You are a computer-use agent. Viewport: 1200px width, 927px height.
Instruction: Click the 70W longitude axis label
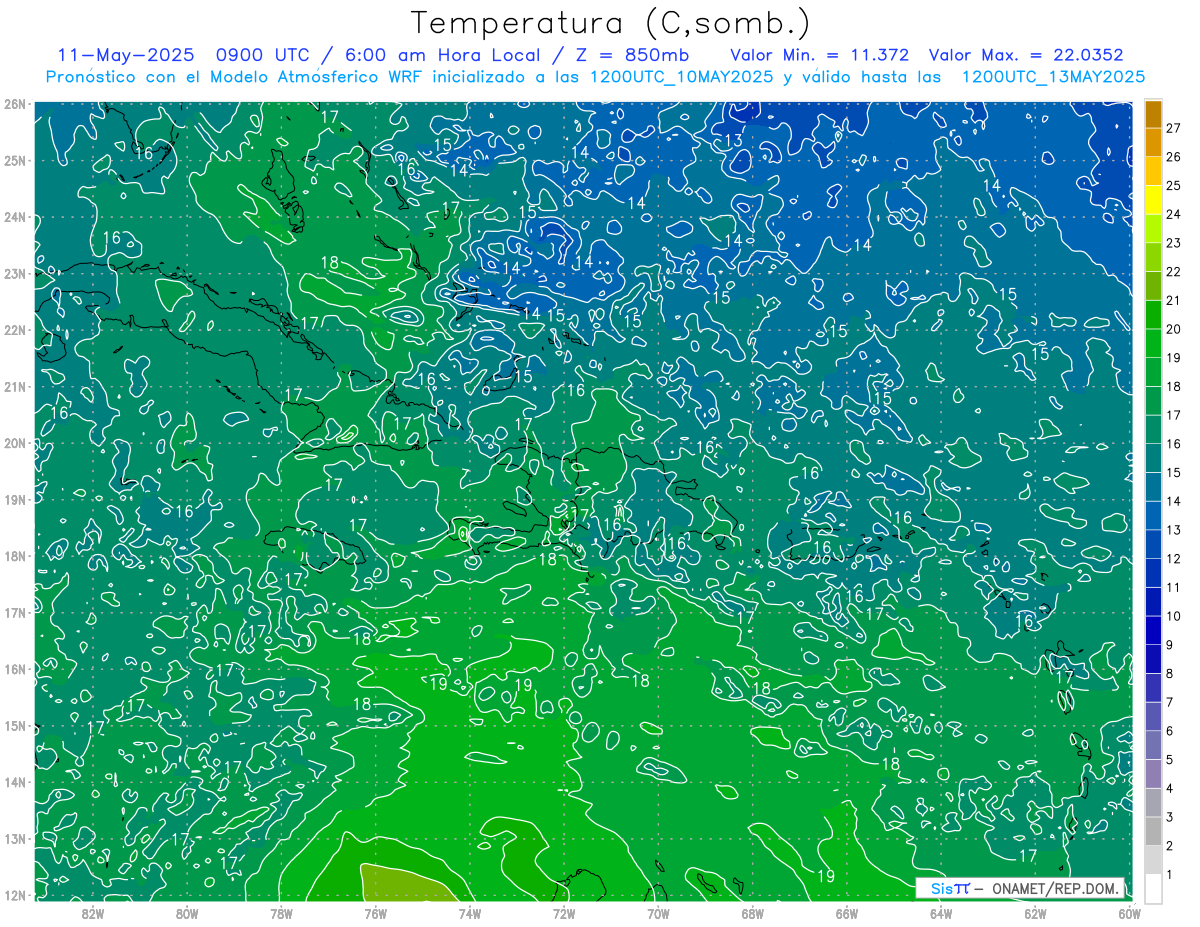658,913
